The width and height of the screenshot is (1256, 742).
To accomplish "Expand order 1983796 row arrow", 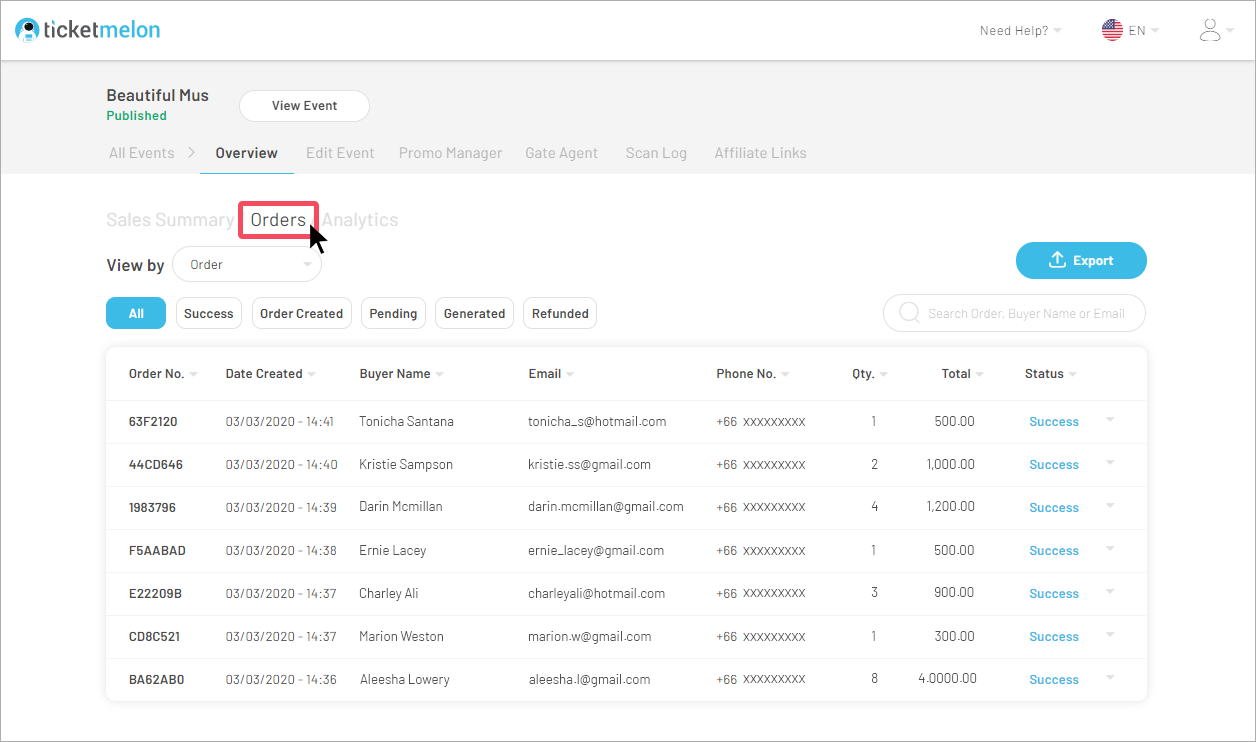I will tap(1110, 506).
